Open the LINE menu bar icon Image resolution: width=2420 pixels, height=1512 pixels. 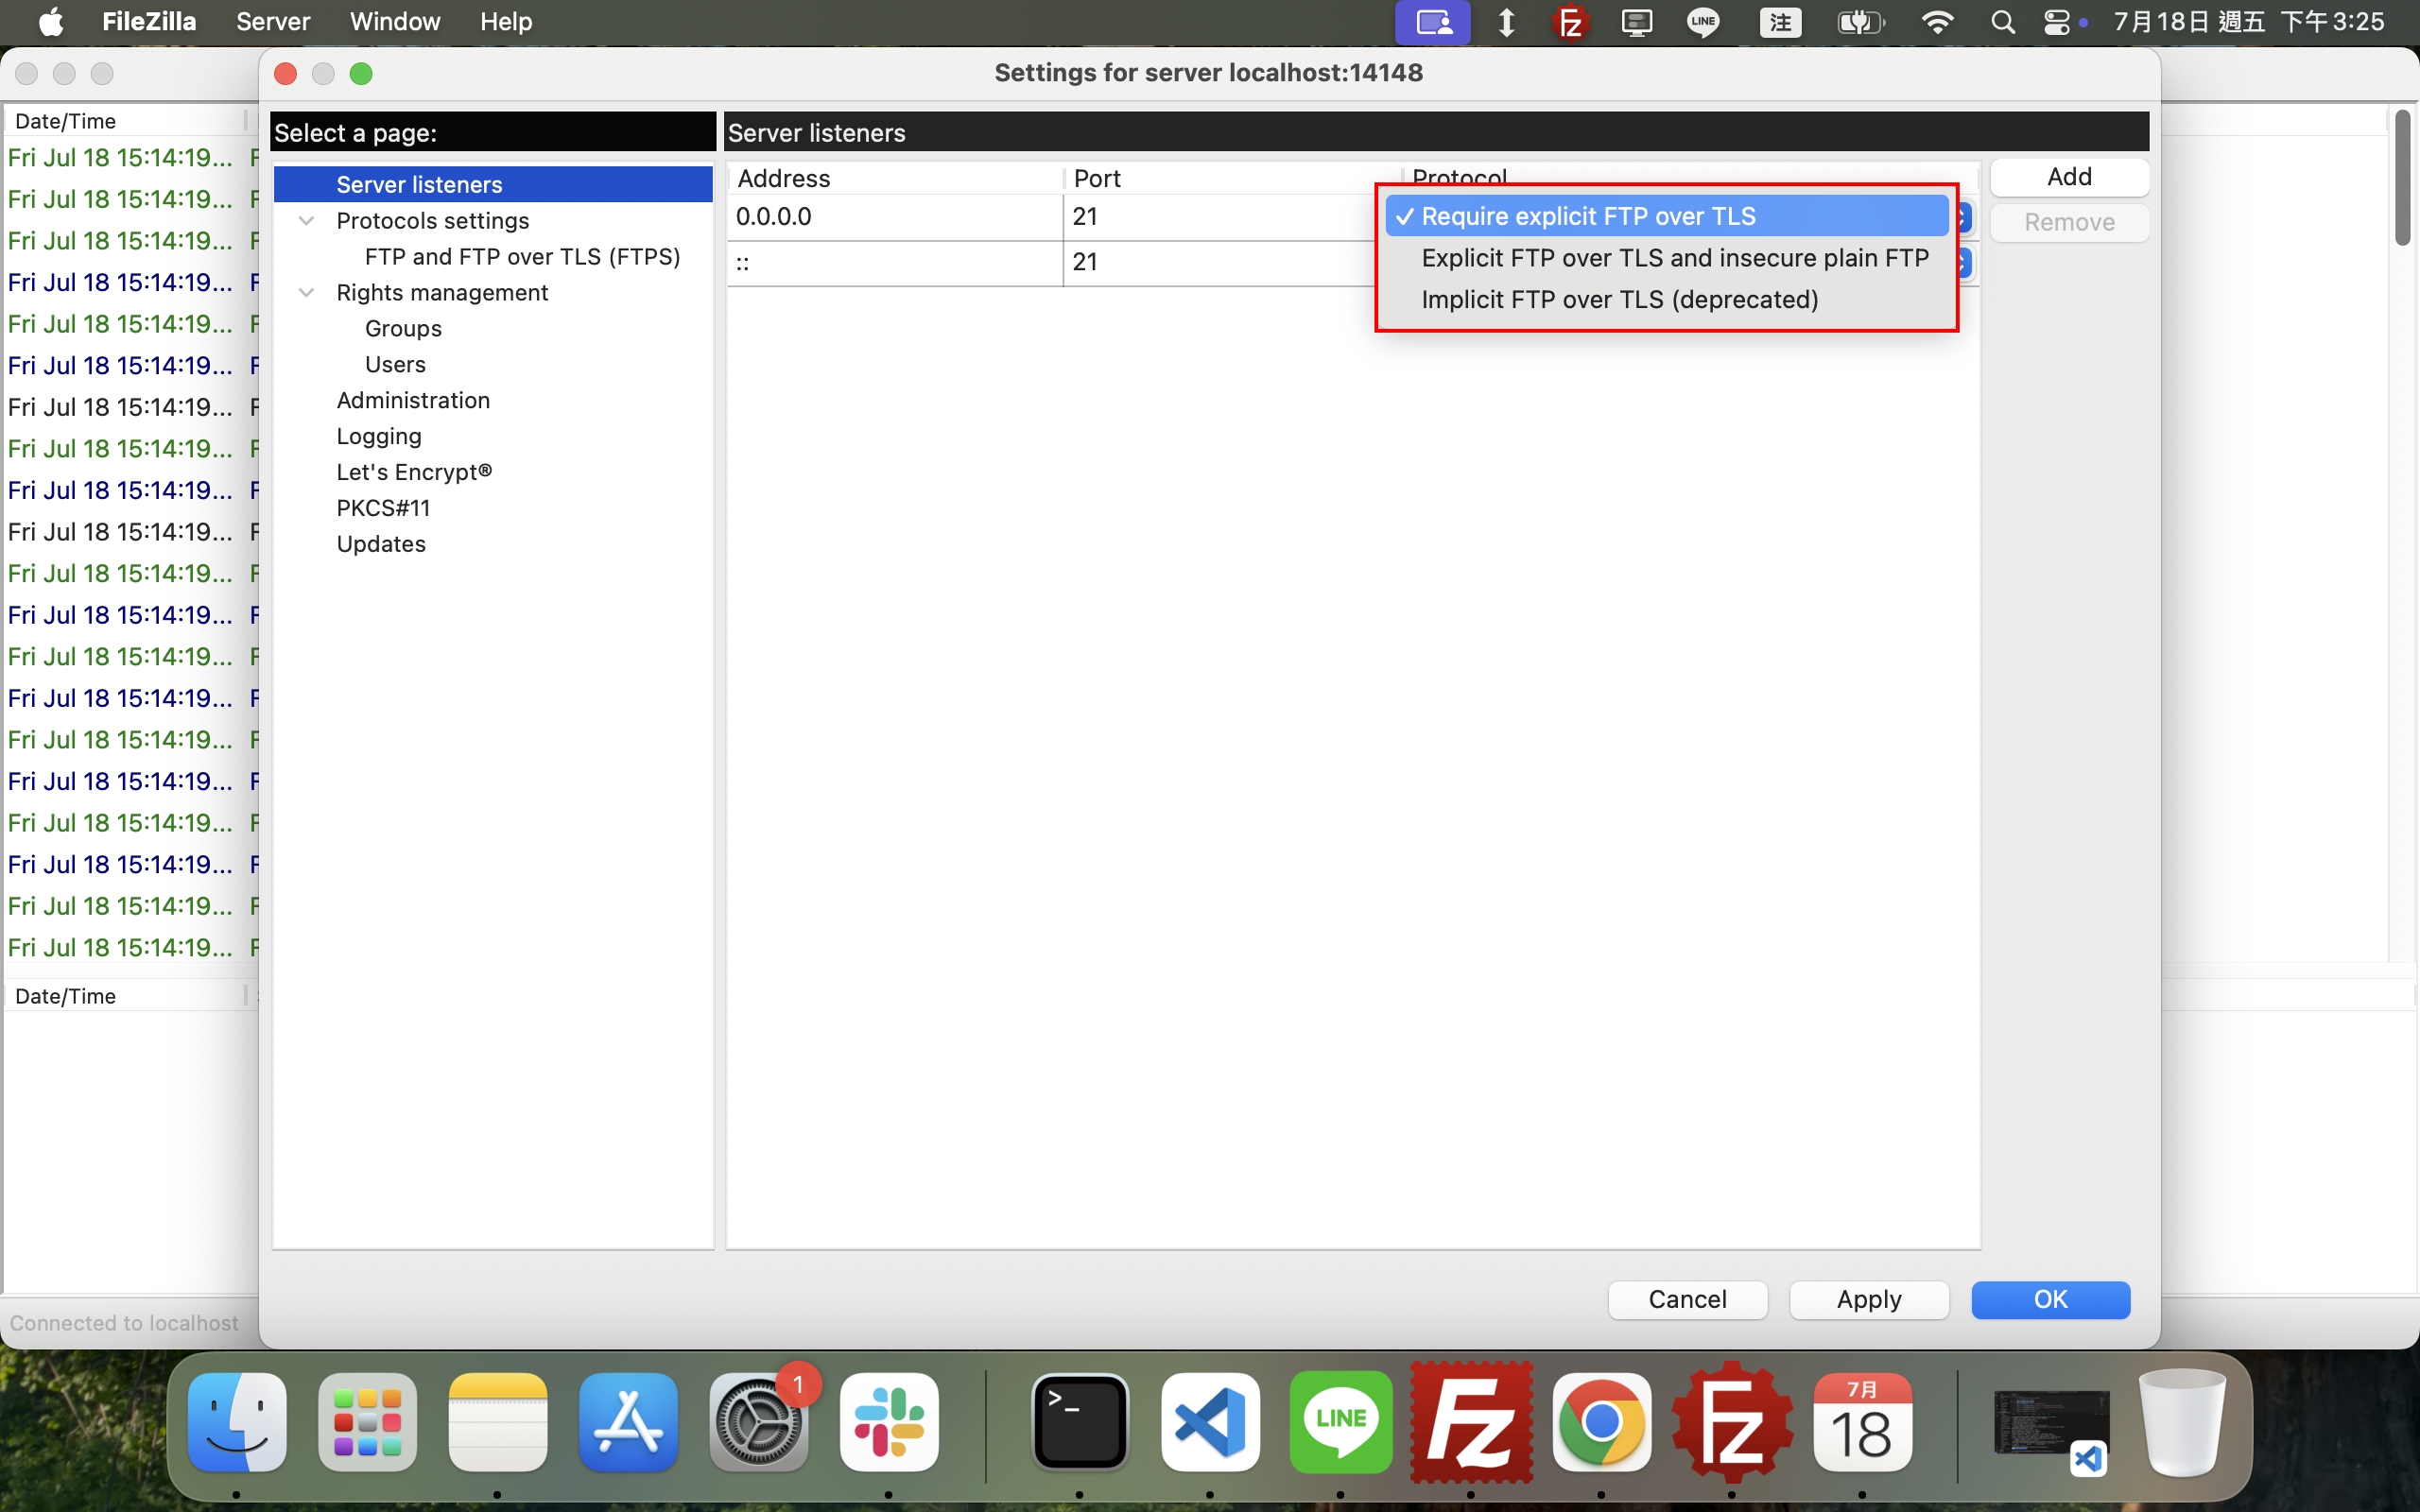coord(1702,22)
